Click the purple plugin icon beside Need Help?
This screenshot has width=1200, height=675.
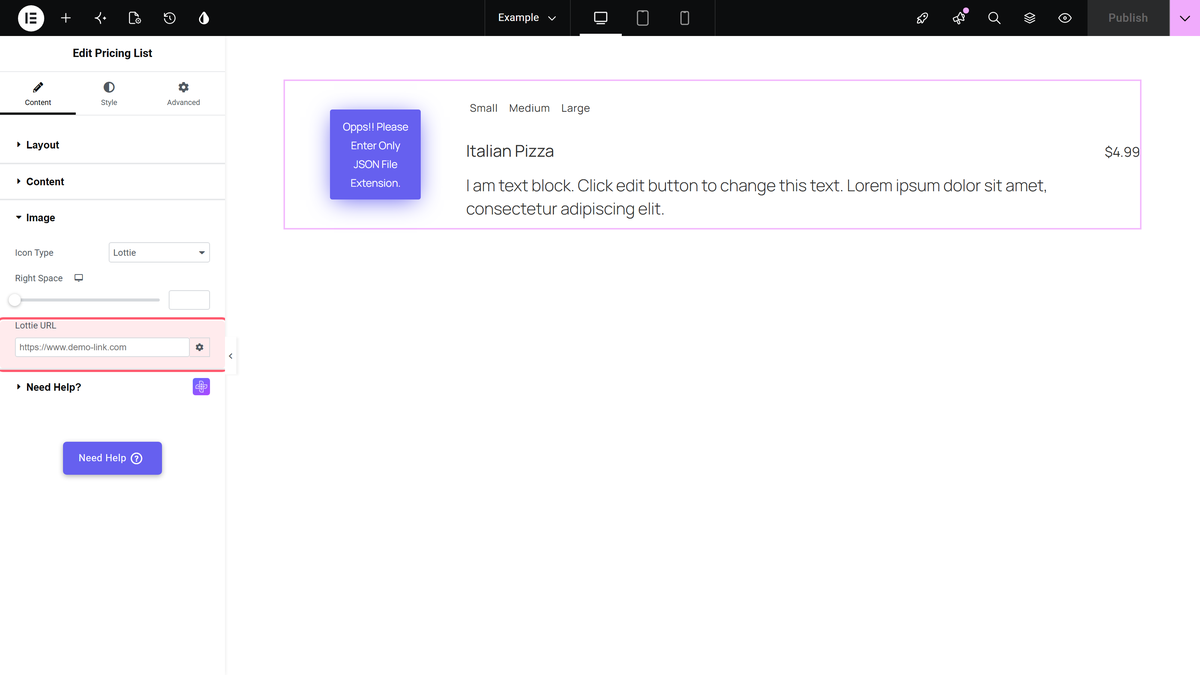click(201, 387)
